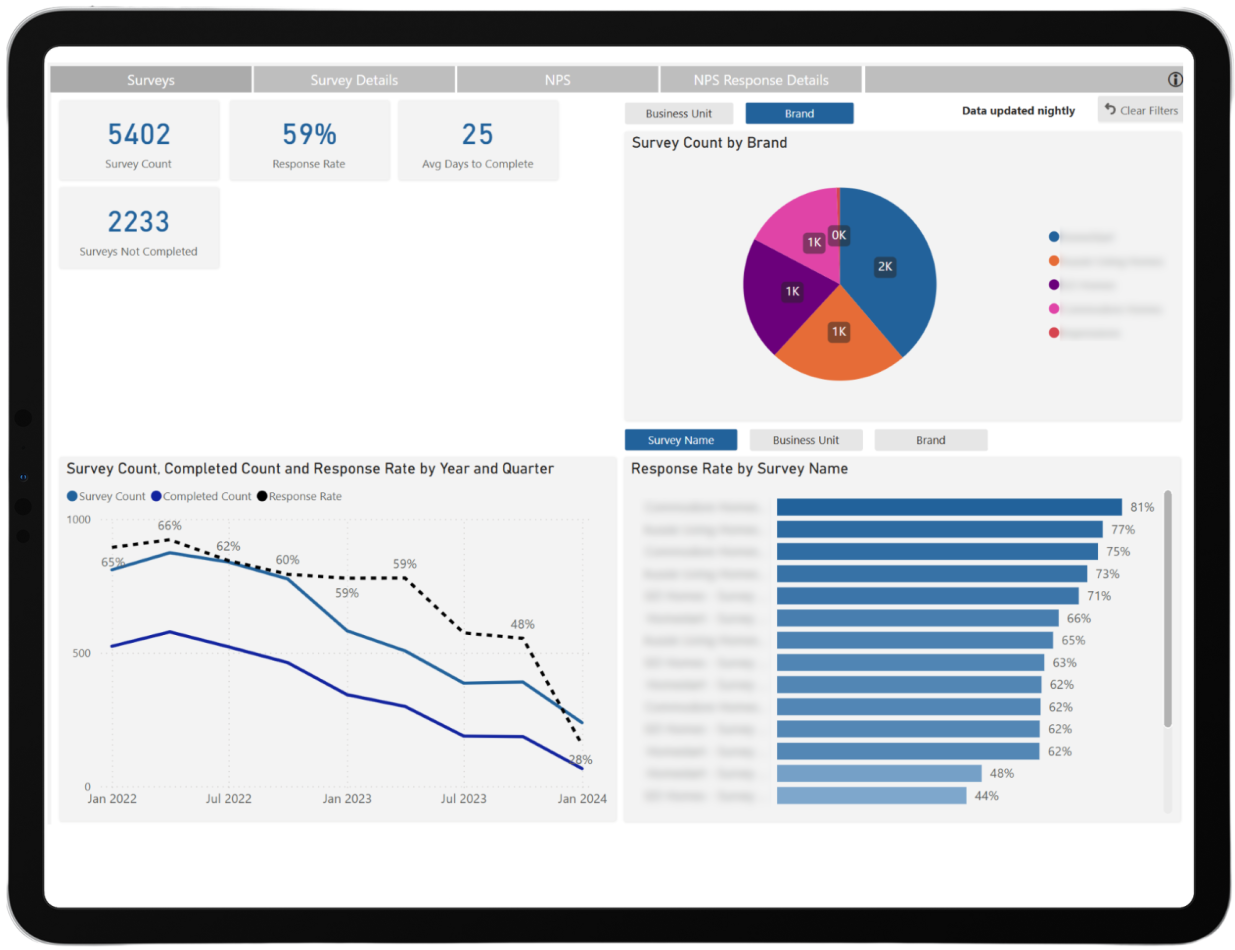Click the 2K slice of the pie chart
Viewport: 1235px width, 950px height.
pos(884,266)
